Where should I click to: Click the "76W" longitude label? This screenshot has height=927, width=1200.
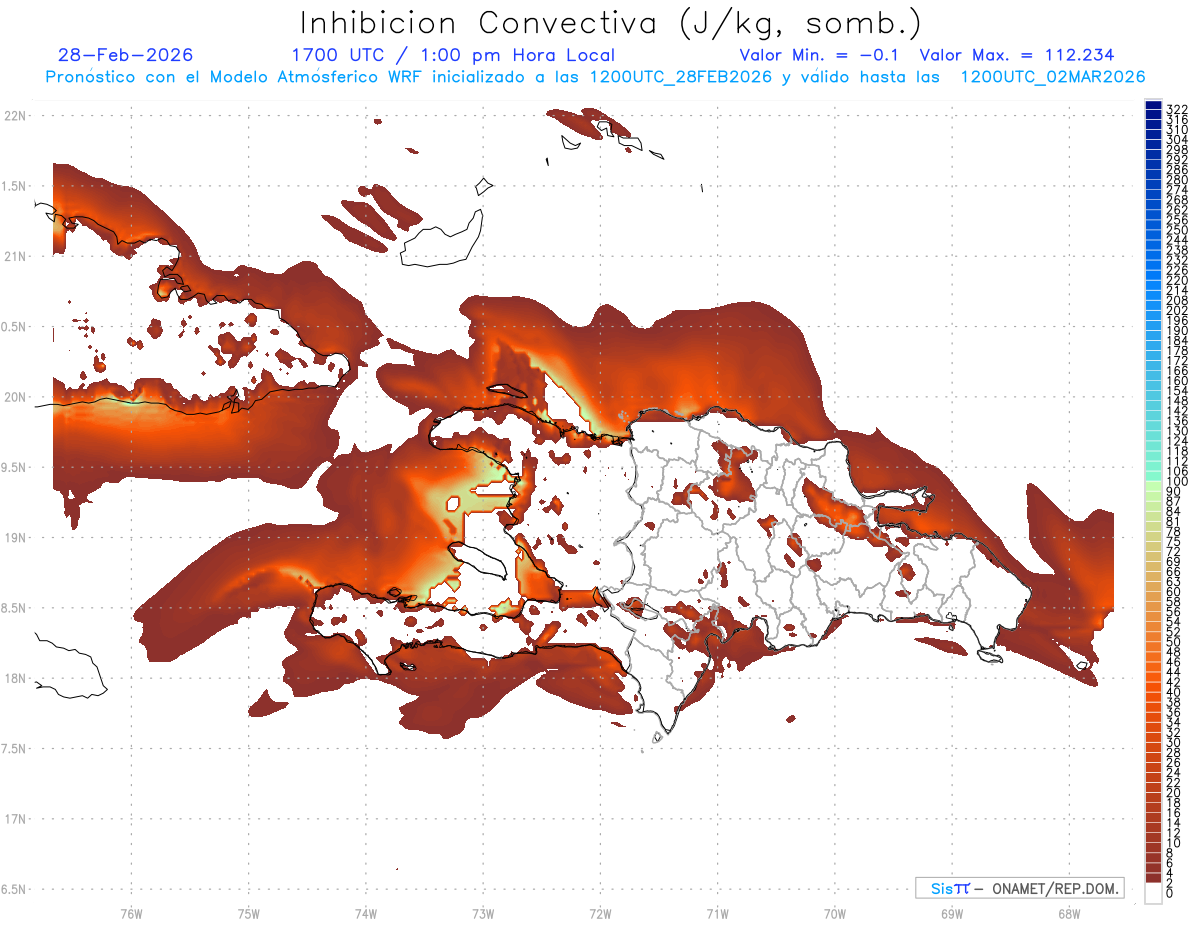pos(131,913)
